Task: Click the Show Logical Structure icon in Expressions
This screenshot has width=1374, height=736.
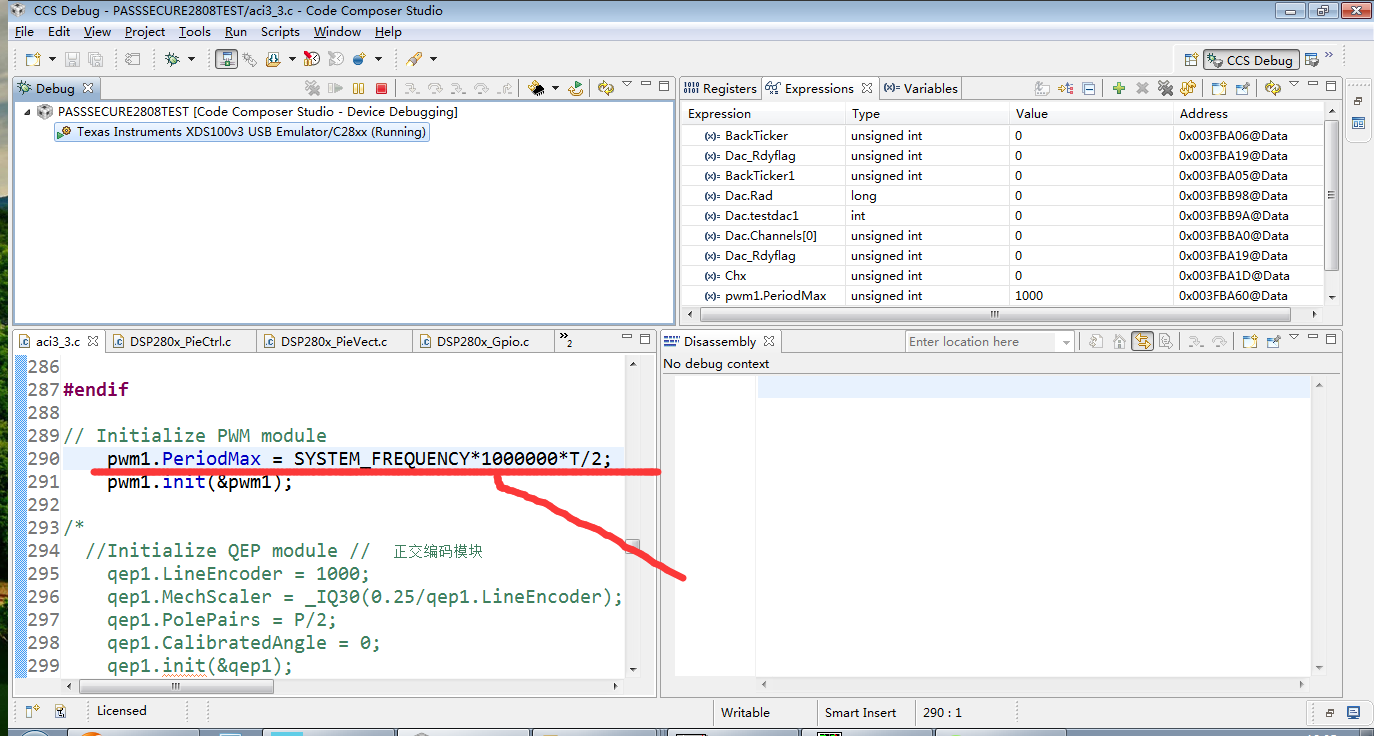Action: coord(1066,88)
